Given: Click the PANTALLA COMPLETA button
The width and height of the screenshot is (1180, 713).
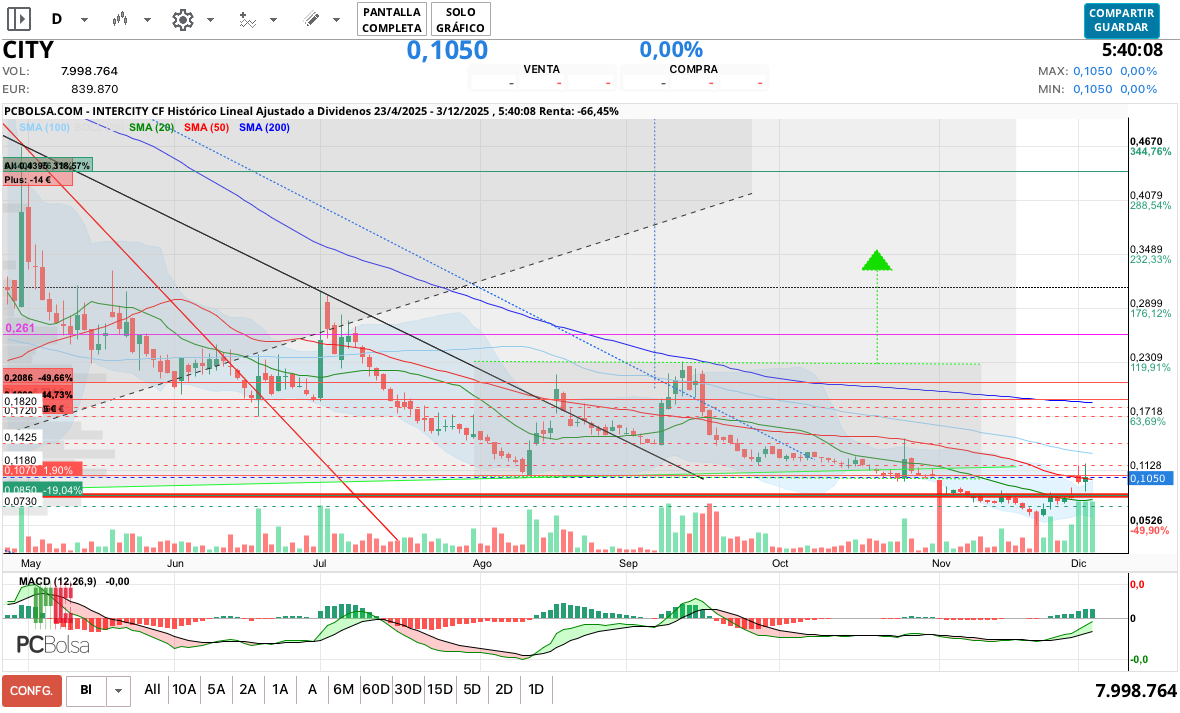Looking at the screenshot, I should tap(392, 19).
